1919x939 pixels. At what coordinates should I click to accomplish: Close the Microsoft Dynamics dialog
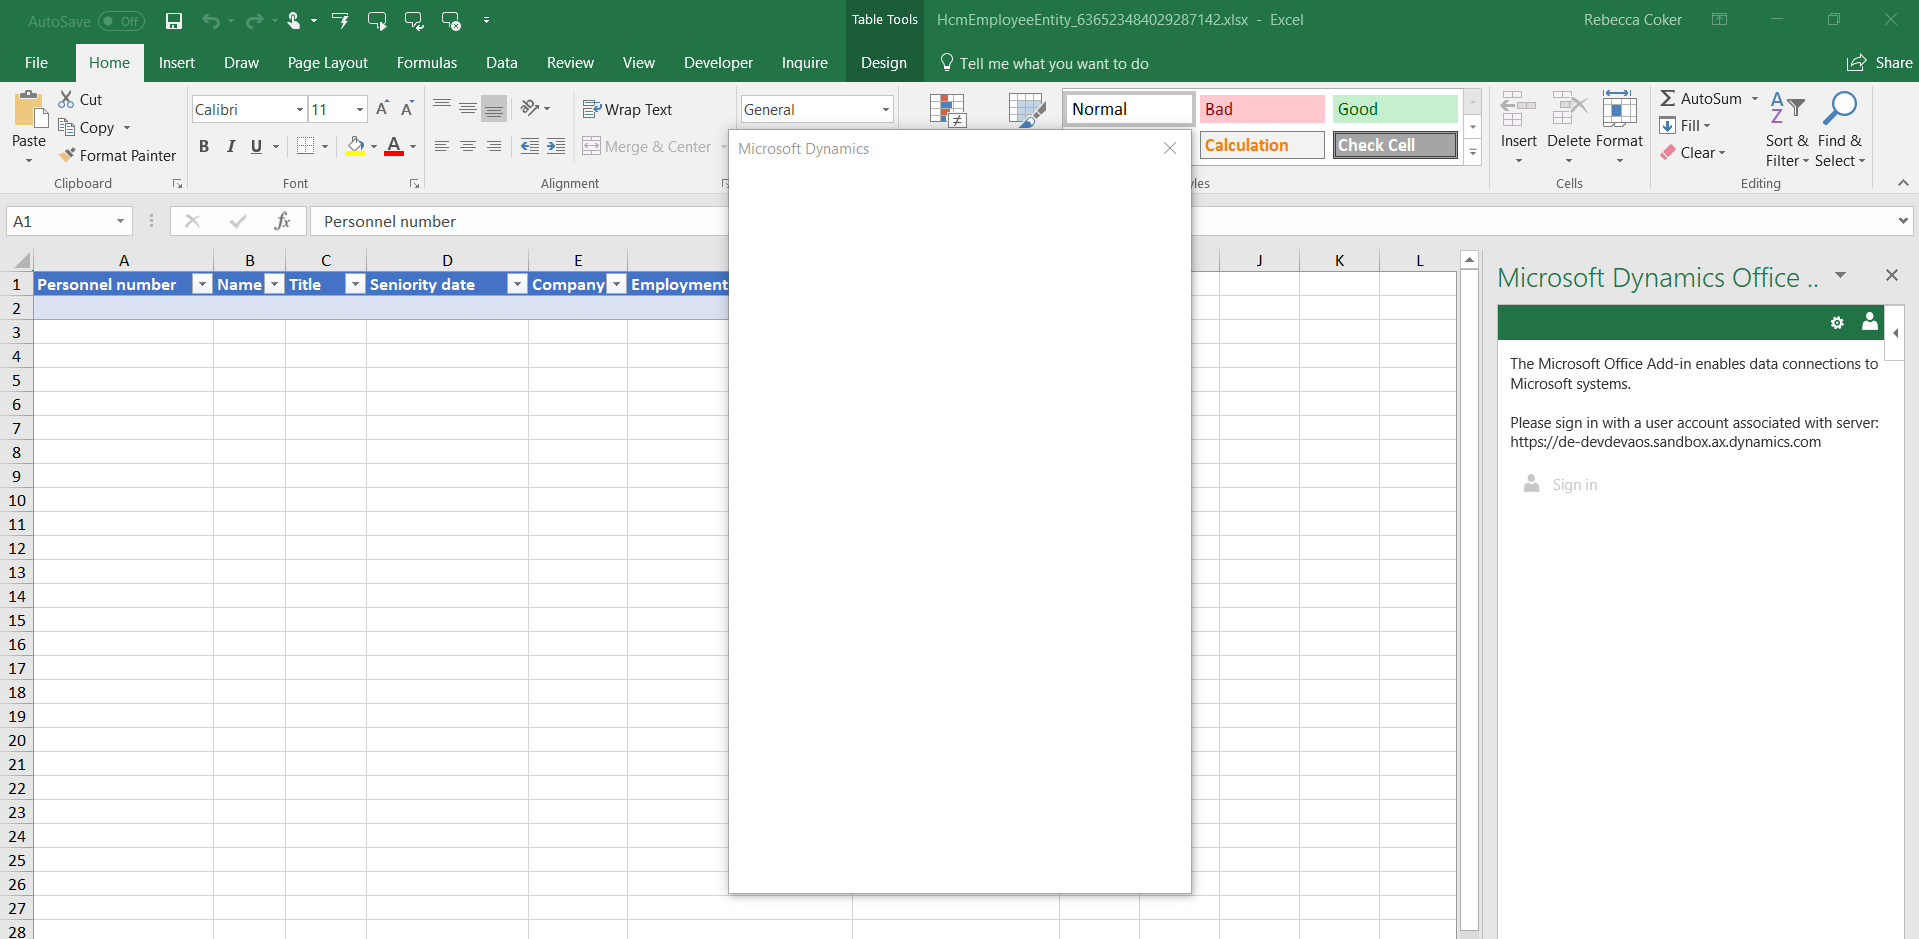coord(1170,148)
